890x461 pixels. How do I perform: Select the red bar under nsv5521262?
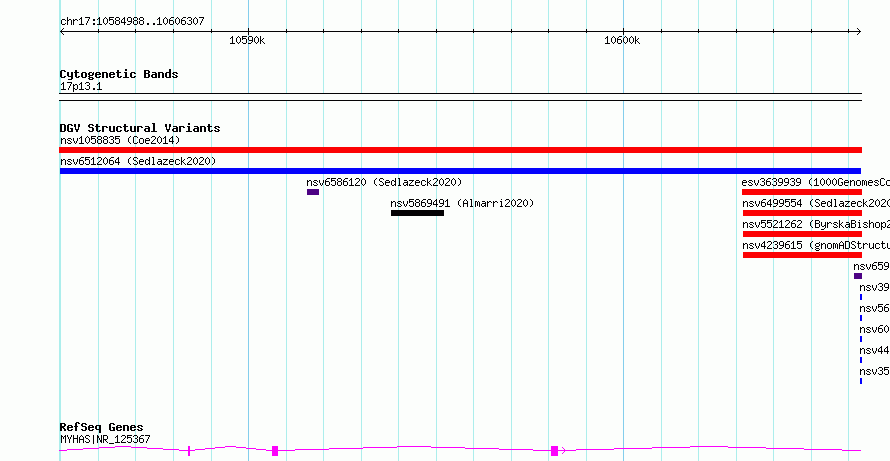pos(802,234)
